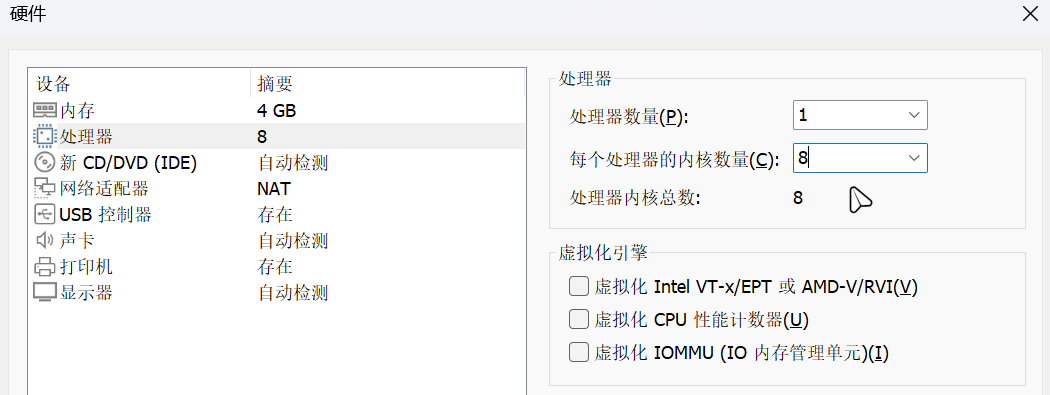Expand the 每个处理器的内核数量 dropdown arrow

click(x=914, y=158)
